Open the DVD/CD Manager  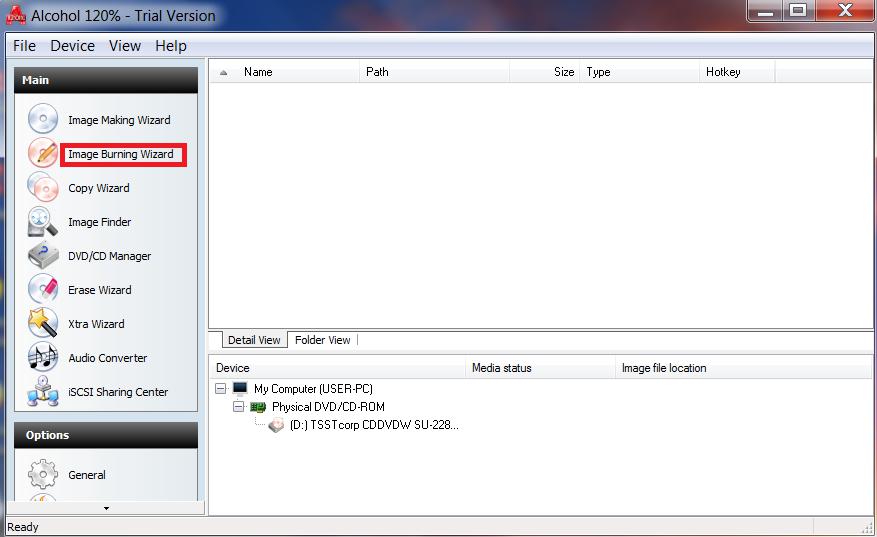(x=110, y=256)
